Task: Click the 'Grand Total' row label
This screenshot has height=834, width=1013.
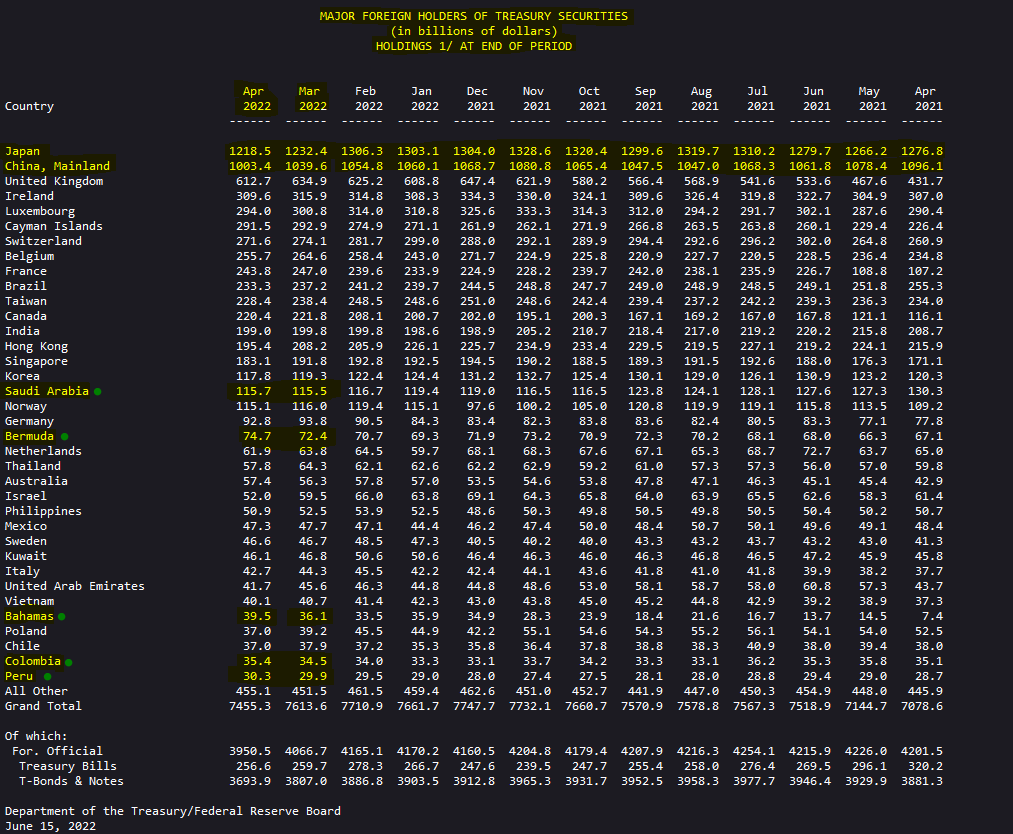Action: (43, 706)
